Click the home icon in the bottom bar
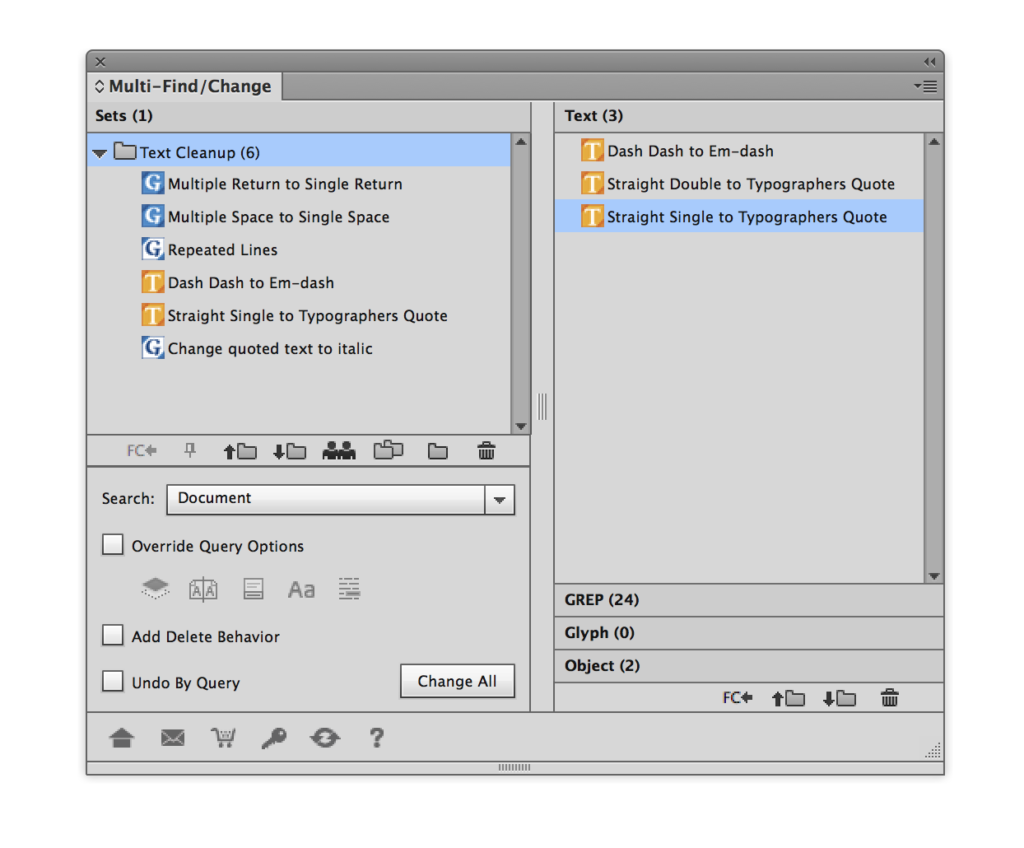Image resolution: width=1024 pixels, height=848 pixels. click(x=122, y=738)
